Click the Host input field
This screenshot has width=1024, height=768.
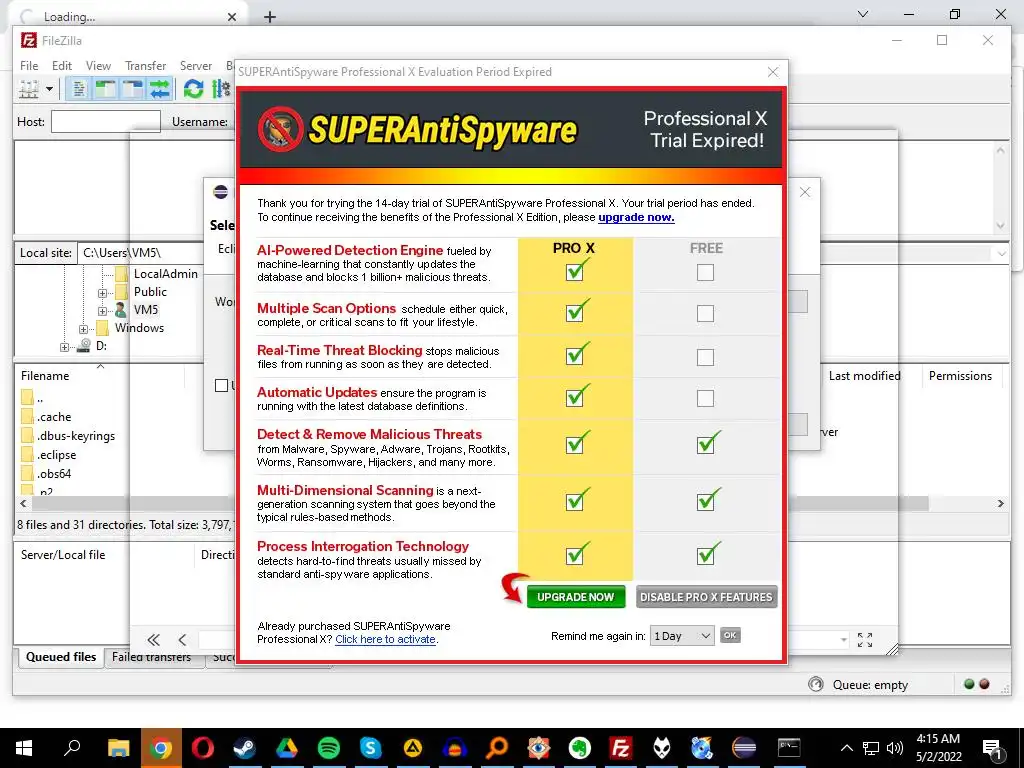[x=106, y=121]
